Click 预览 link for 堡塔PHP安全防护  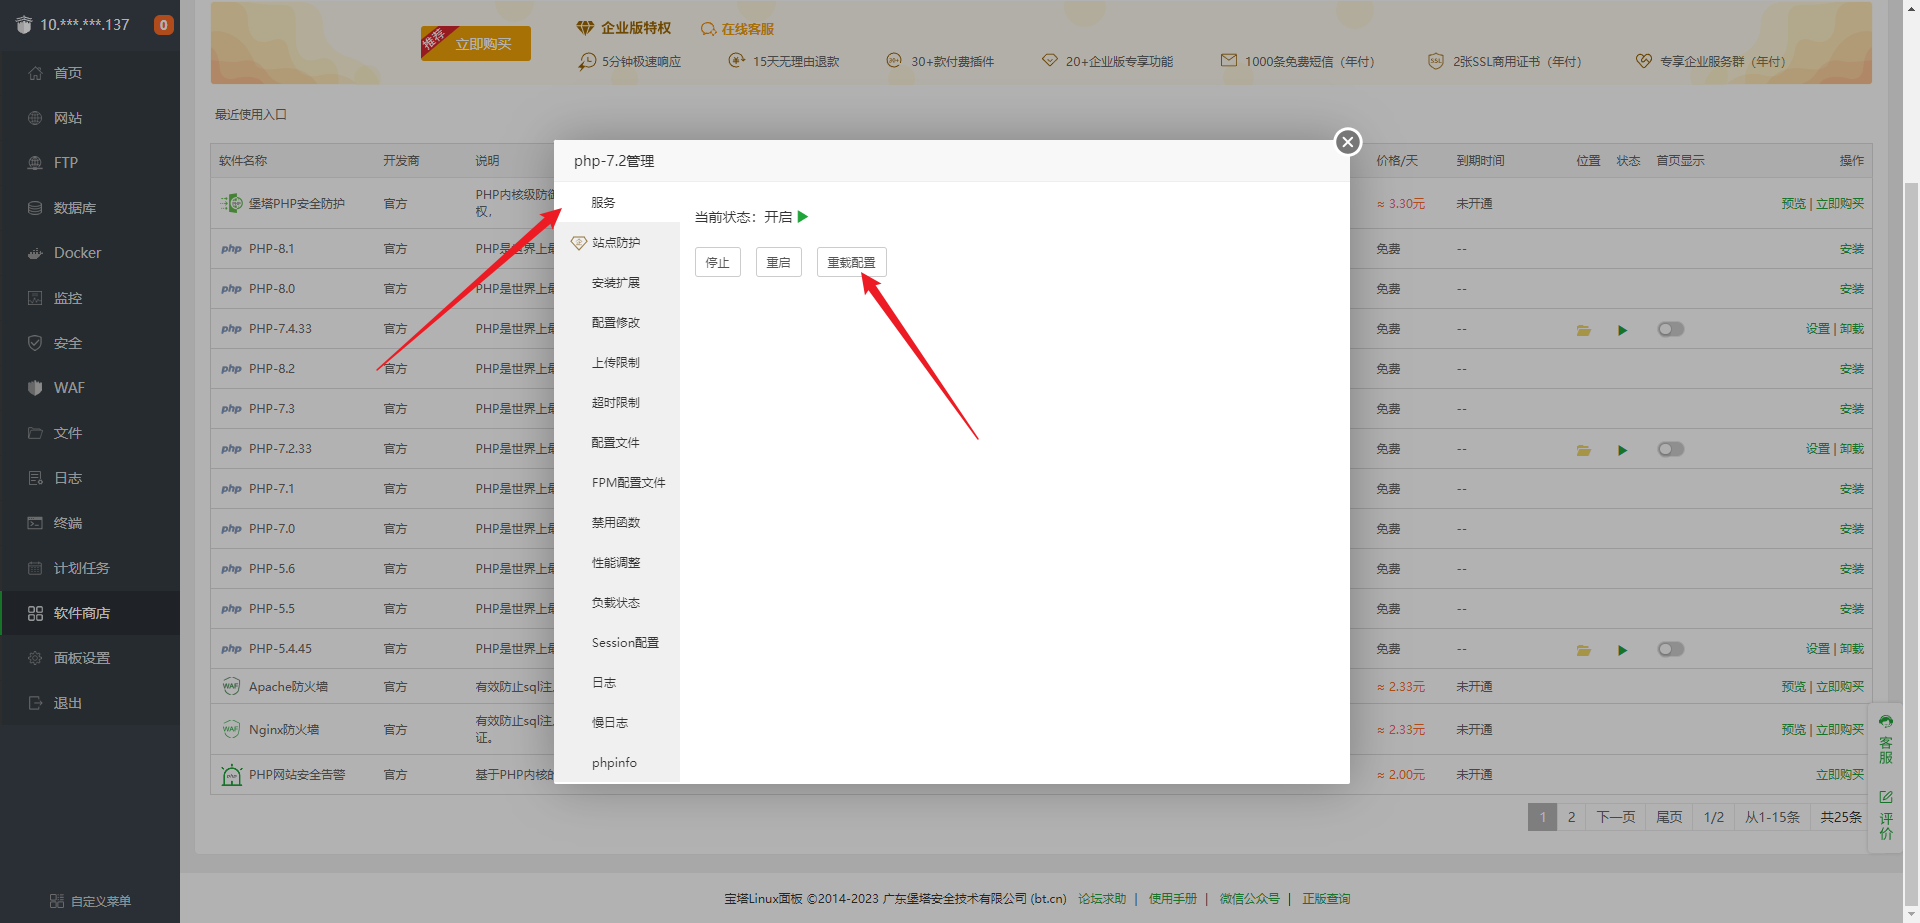point(1794,204)
